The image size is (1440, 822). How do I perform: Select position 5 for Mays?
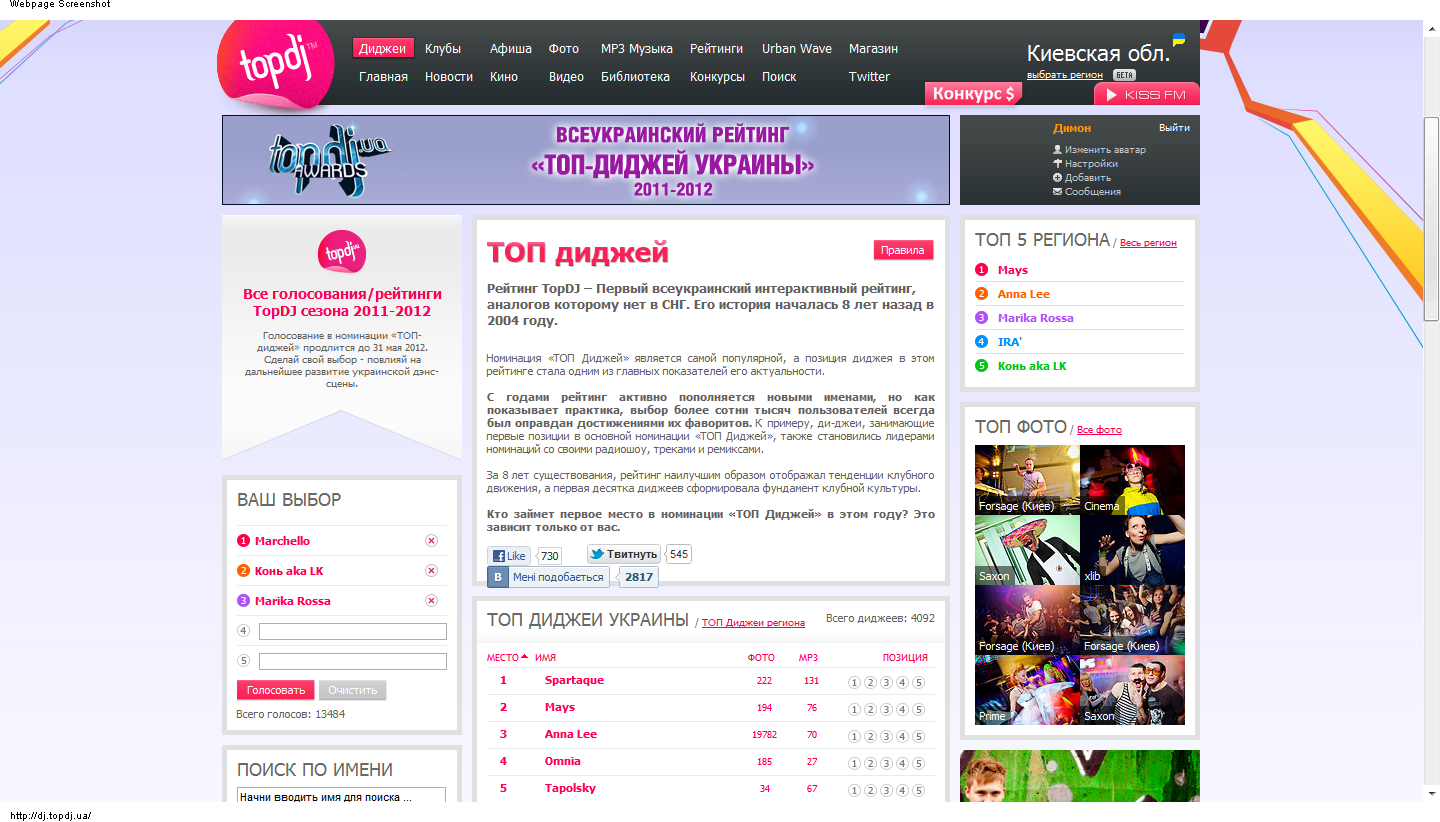point(918,710)
